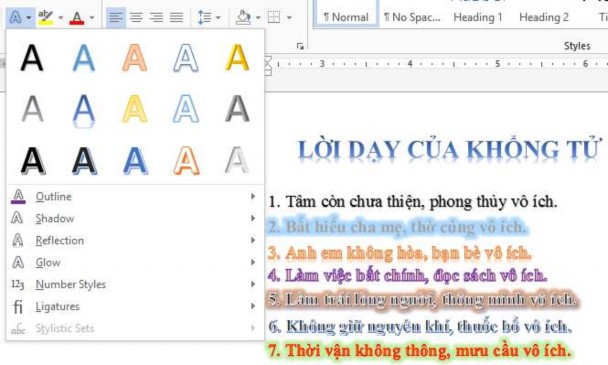
Task: Choose the blue fill text effect in first row
Action: (x=83, y=58)
